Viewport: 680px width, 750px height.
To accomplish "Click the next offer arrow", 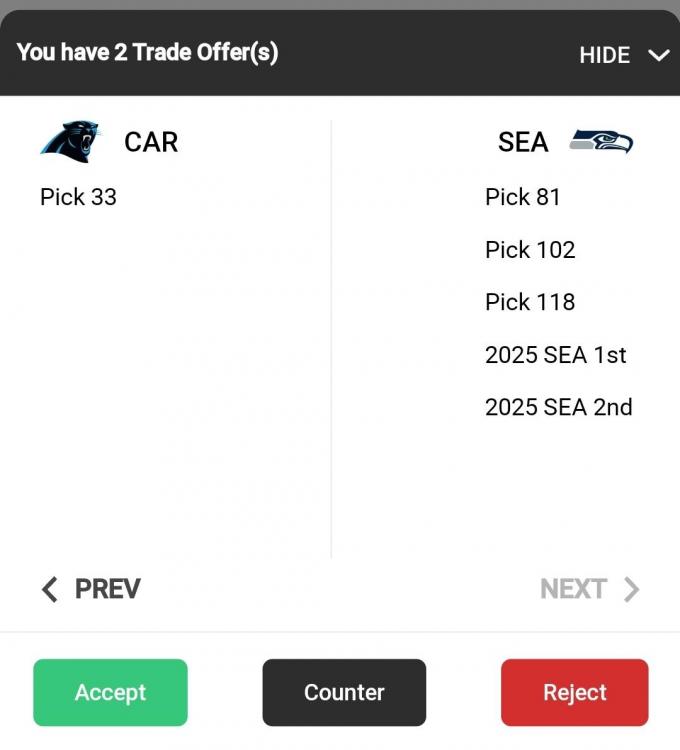I will 631,589.
